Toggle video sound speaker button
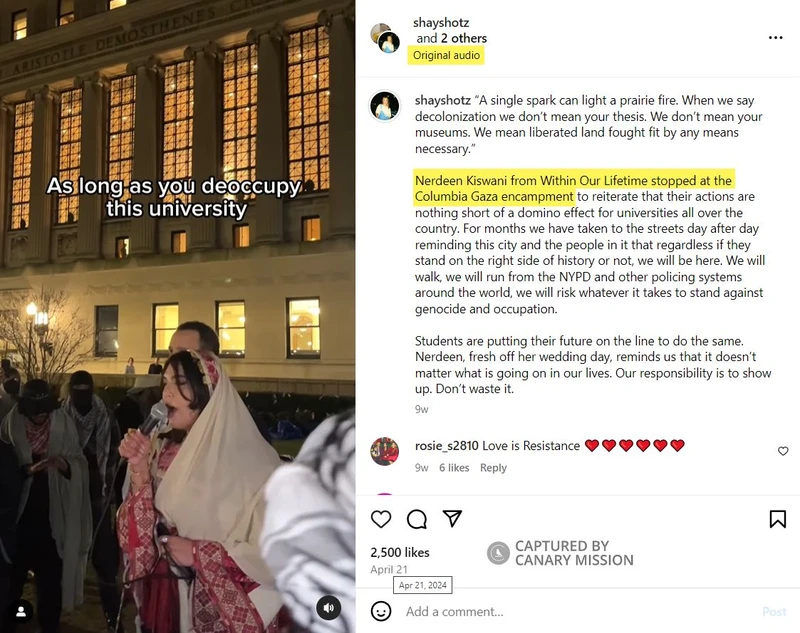 pos(329,608)
